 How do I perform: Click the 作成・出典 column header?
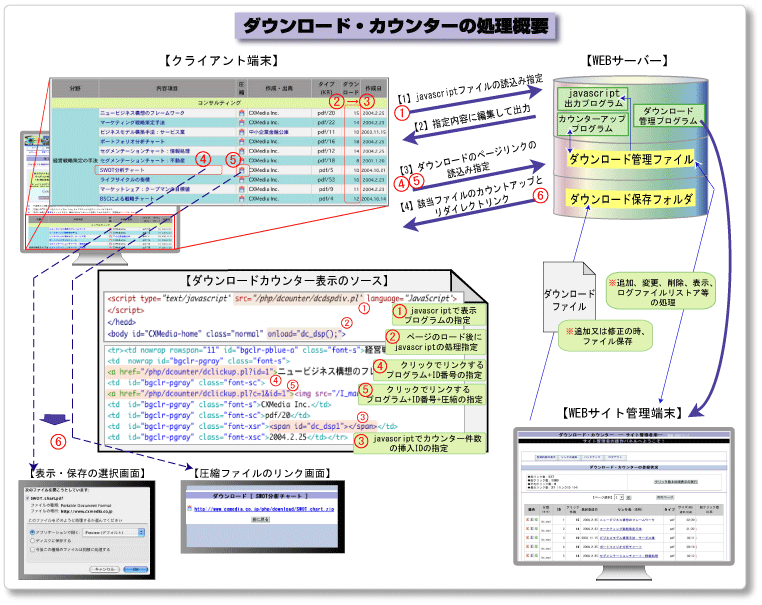279,88
